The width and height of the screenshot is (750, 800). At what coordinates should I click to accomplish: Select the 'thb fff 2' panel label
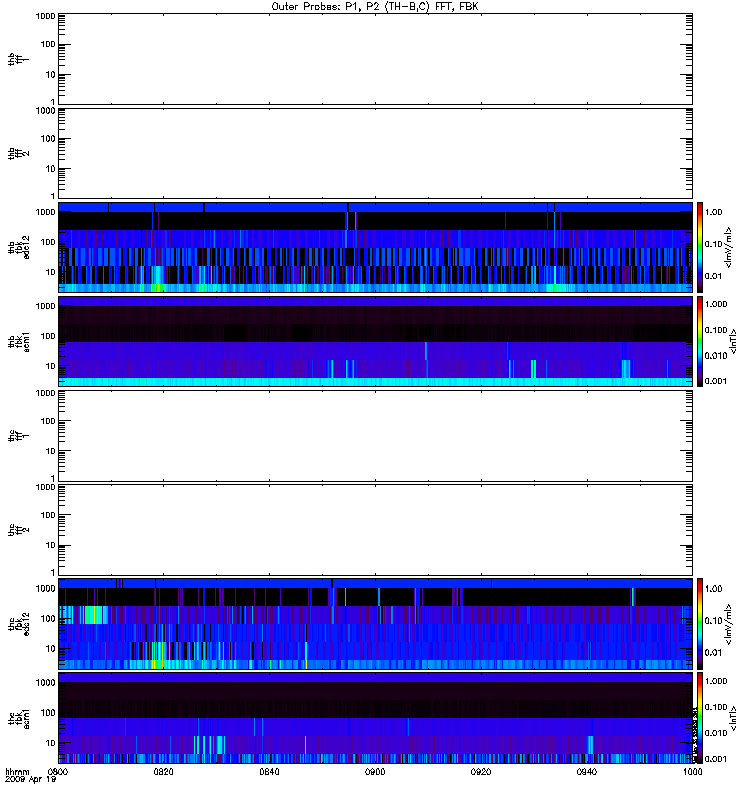click(x=18, y=153)
